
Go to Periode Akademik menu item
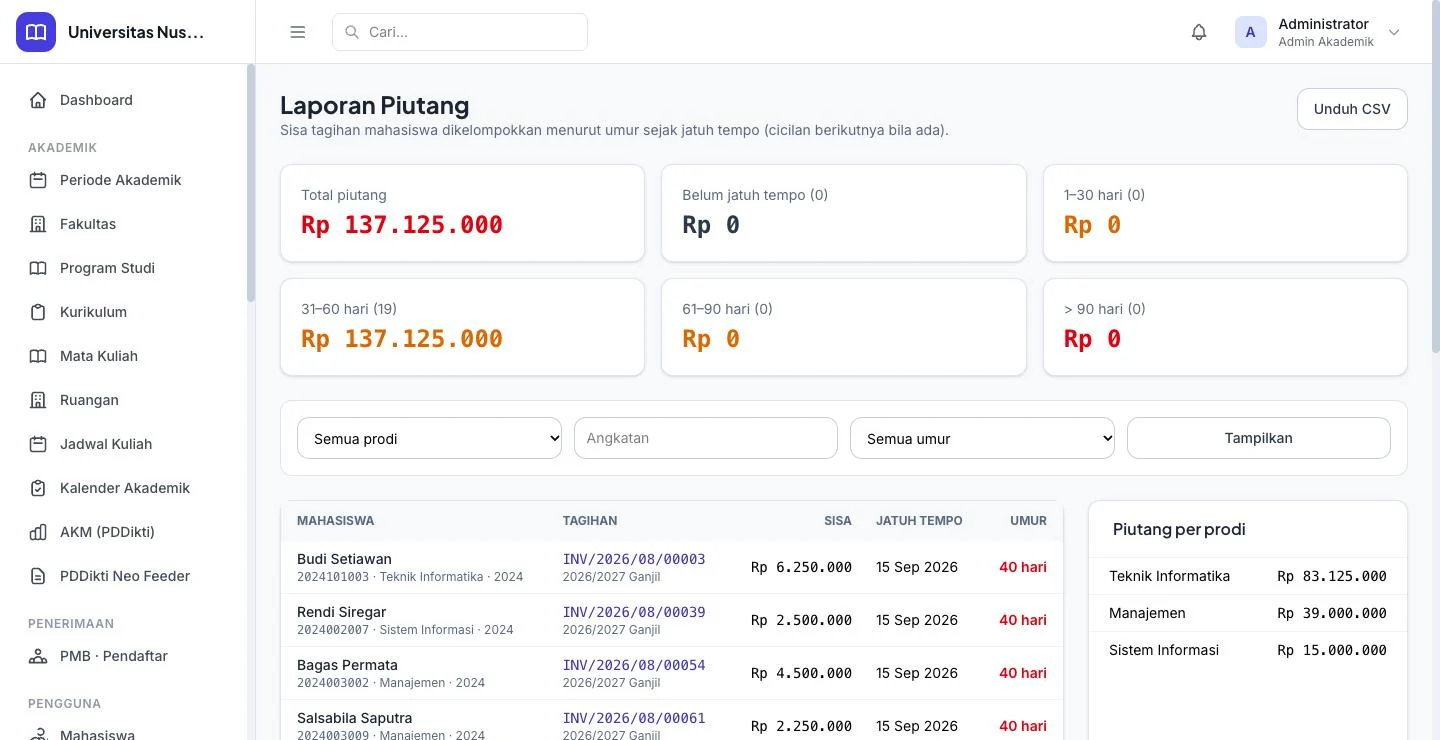click(x=124, y=180)
